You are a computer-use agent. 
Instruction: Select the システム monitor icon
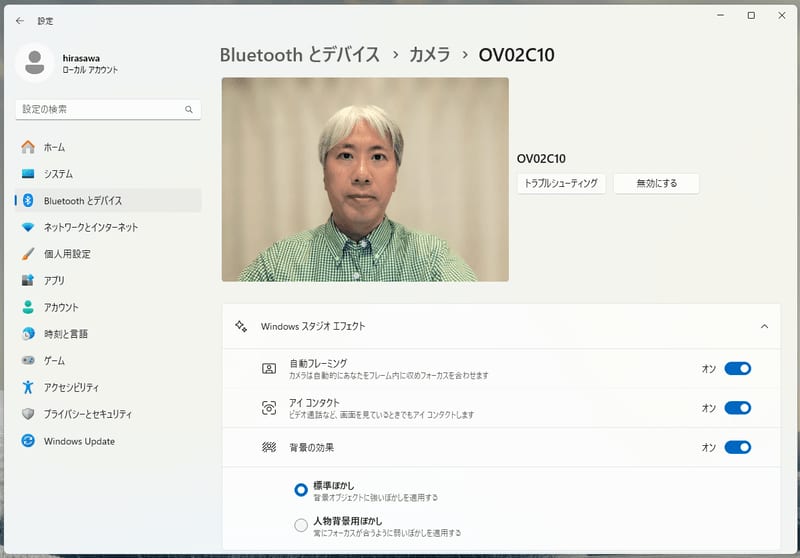coord(28,174)
